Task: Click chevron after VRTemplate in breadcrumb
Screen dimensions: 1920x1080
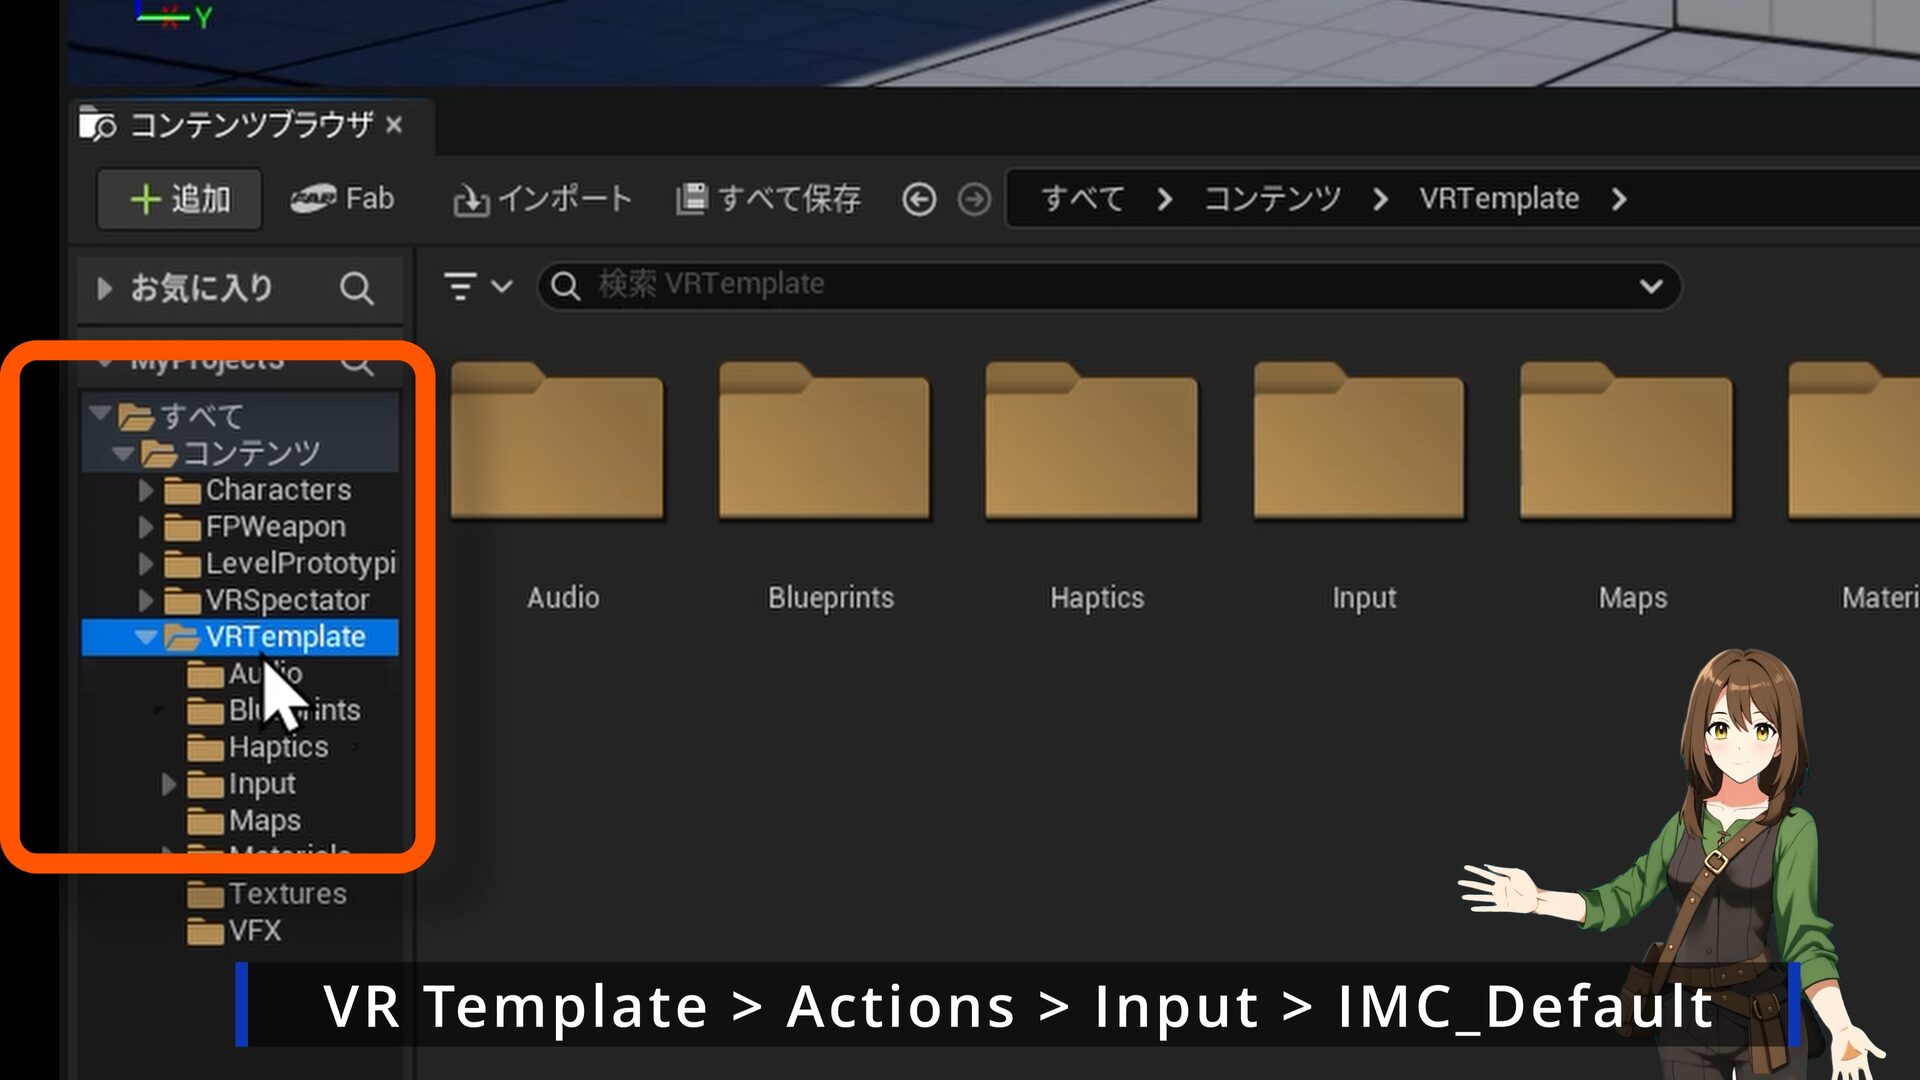Action: [x=1619, y=199]
